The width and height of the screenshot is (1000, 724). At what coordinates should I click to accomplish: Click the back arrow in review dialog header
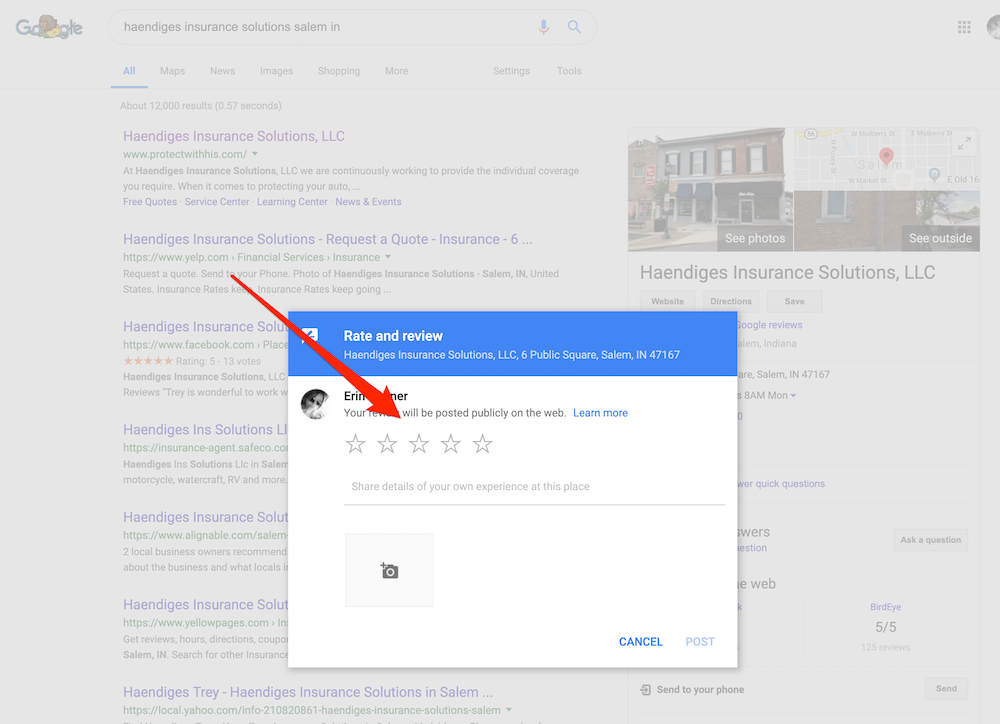click(x=310, y=336)
